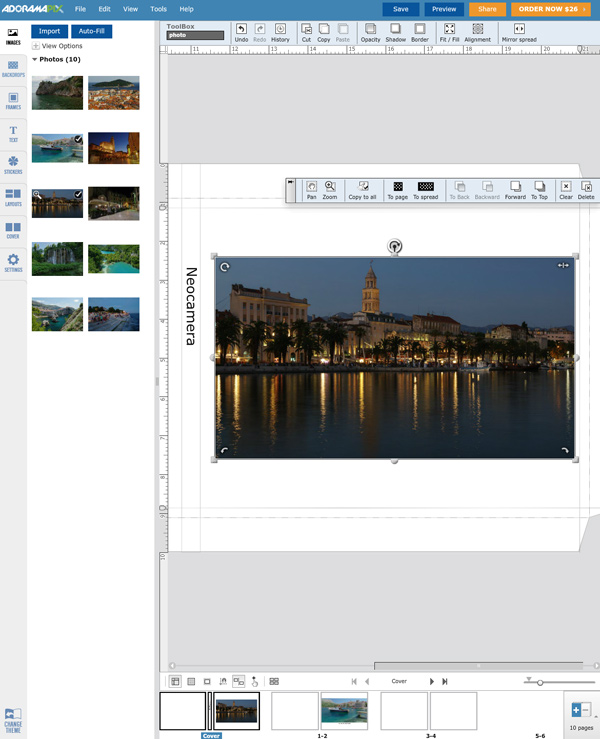Click the Import button
This screenshot has width=600, height=739.
(49, 31)
